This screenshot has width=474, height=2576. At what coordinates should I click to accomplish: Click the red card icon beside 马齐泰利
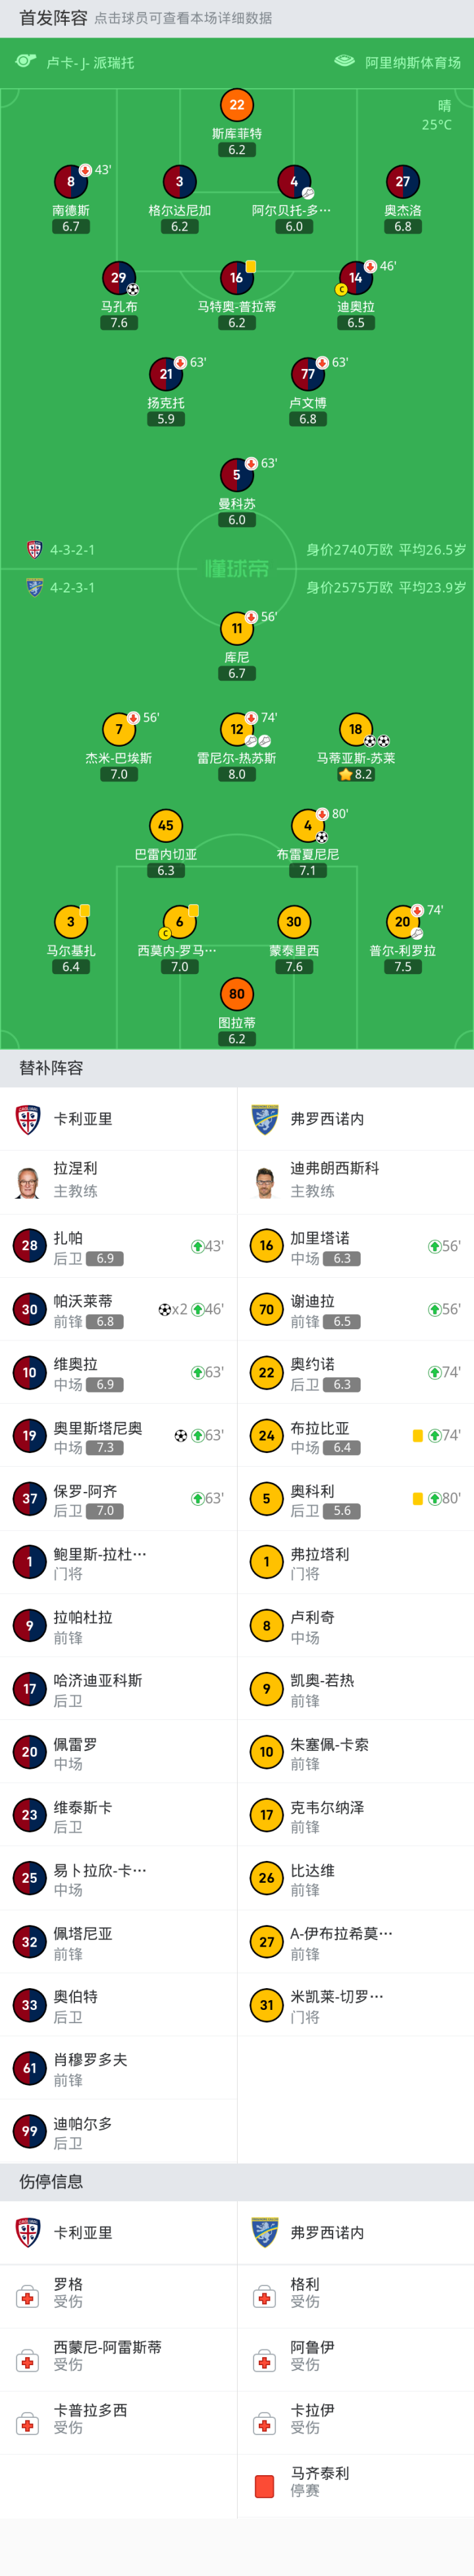[265, 2486]
